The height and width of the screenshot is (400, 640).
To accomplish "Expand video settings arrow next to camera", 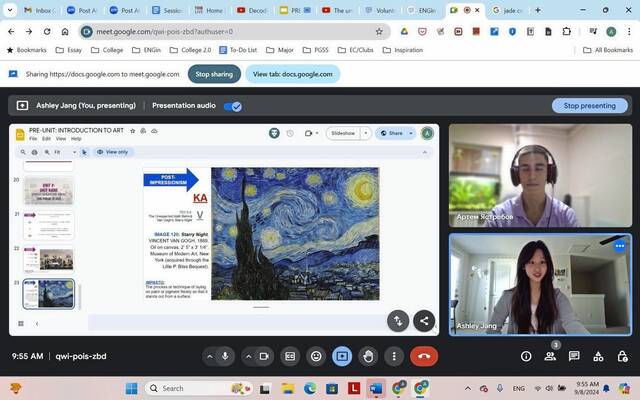I will tap(249, 356).
